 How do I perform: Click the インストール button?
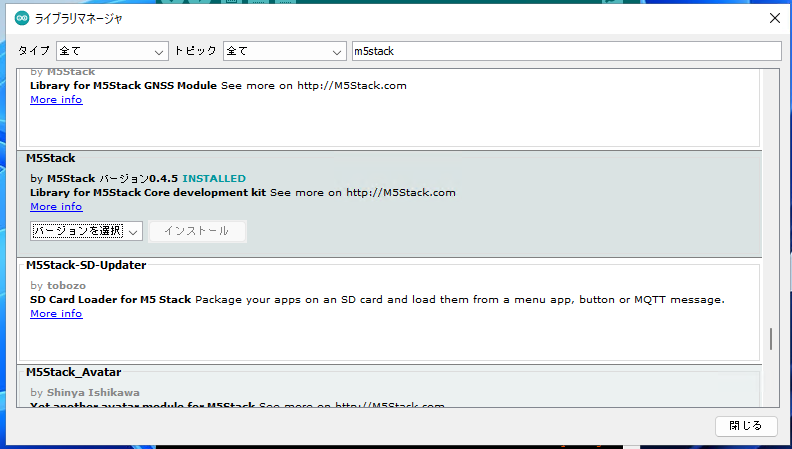197,231
